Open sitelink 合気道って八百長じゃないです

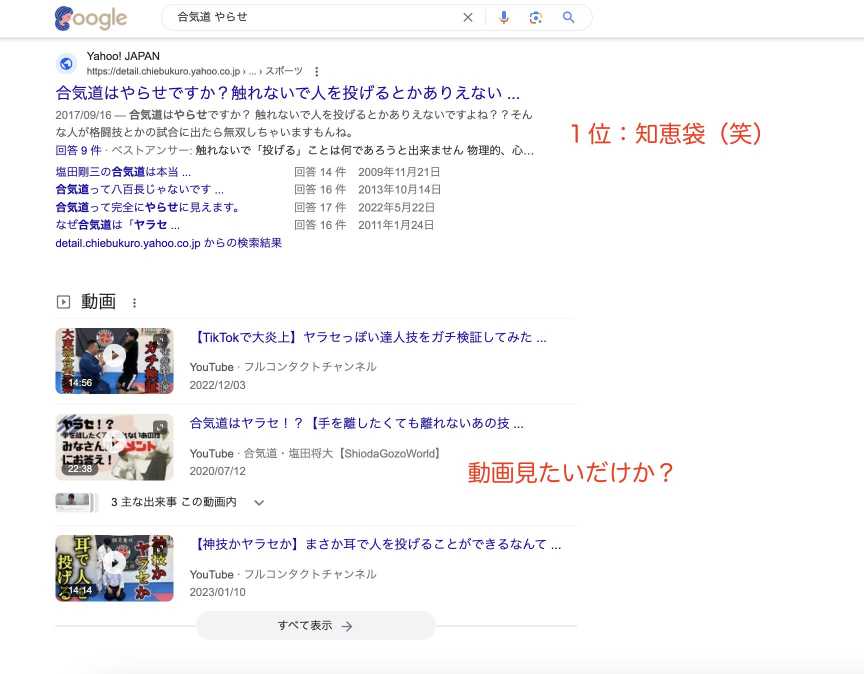tap(140, 190)
